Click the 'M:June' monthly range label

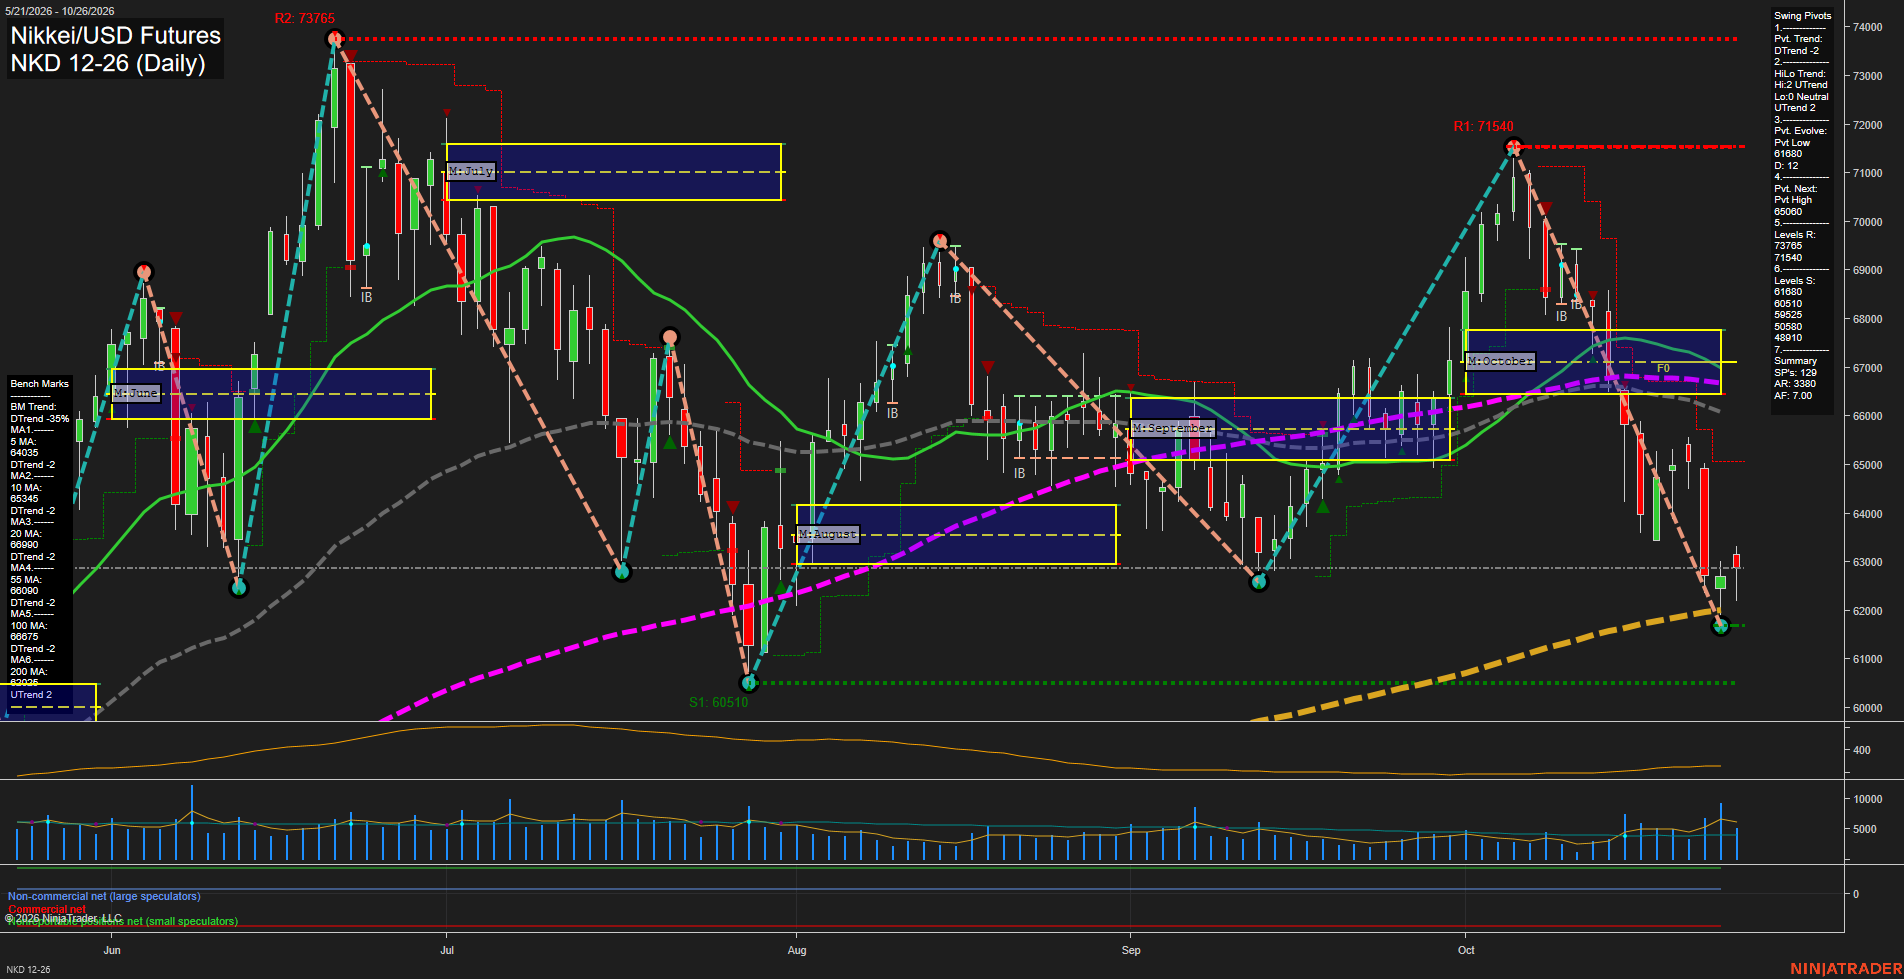pyautogui.click(x=136, y=393)
